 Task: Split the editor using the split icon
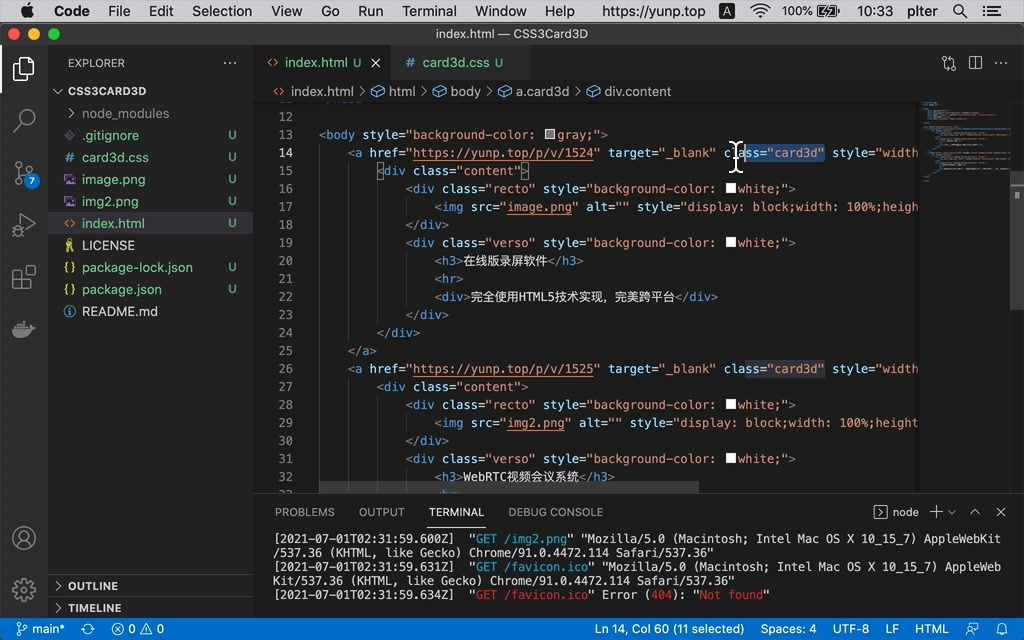974,62
